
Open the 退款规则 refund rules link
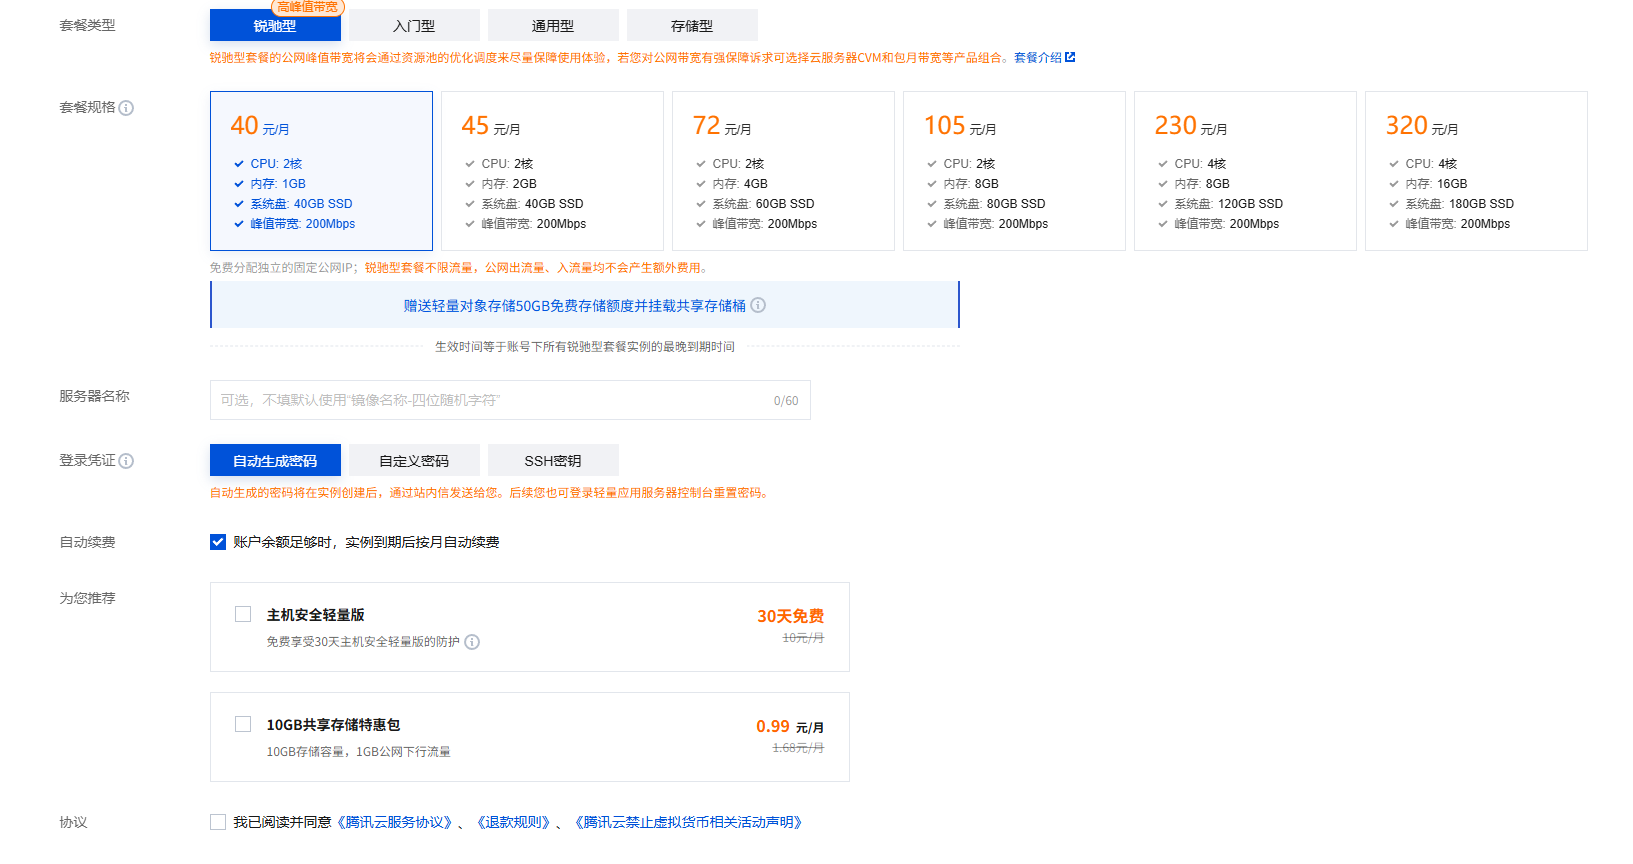coord(513,822)
